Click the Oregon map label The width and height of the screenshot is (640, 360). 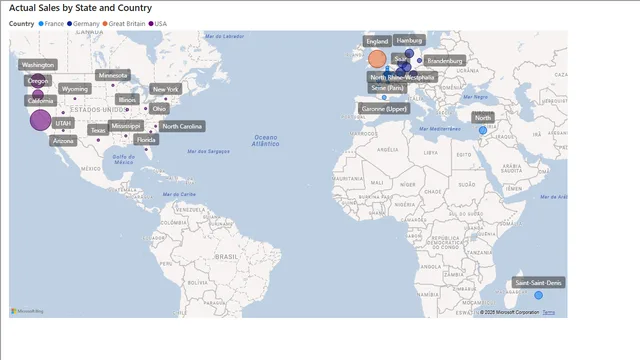pyautogui.click(x=38, y=81)
